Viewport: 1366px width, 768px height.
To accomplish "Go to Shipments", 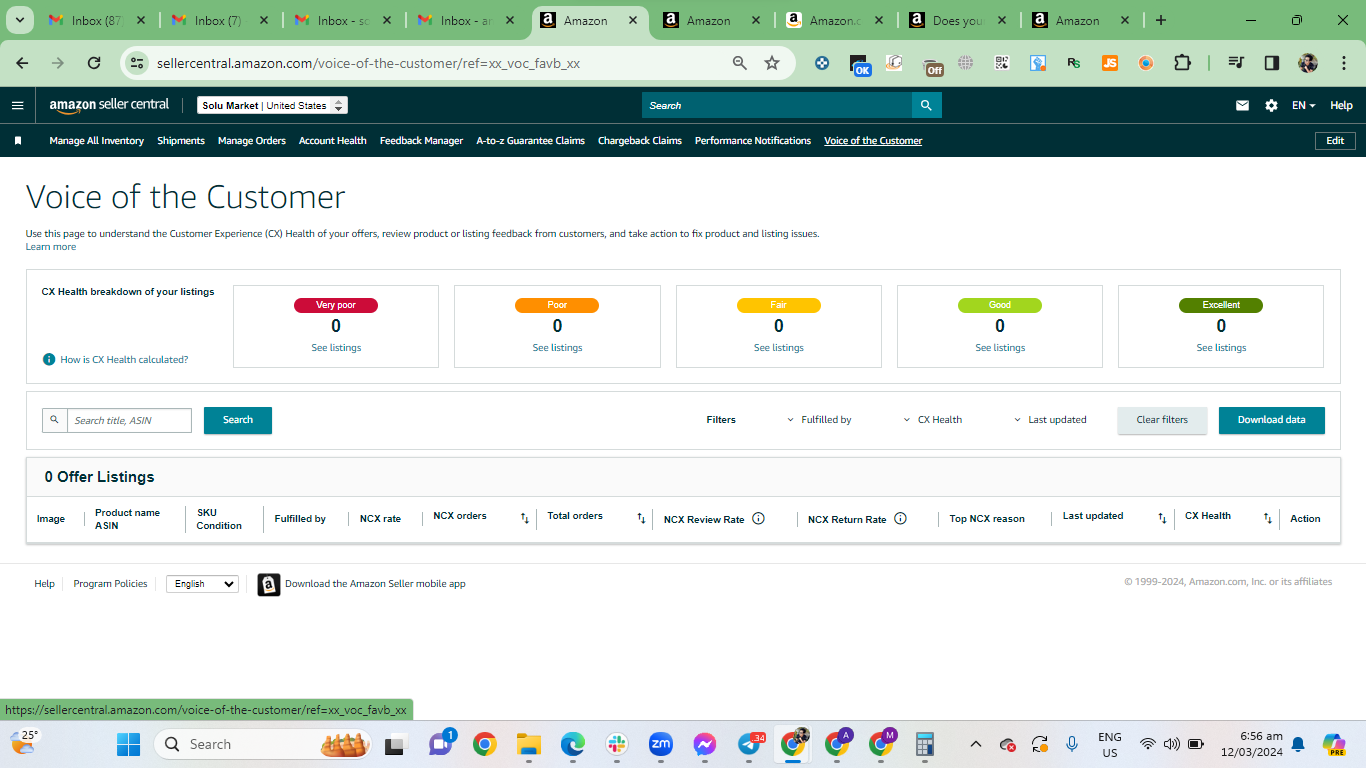I will [x=181, y=141].
